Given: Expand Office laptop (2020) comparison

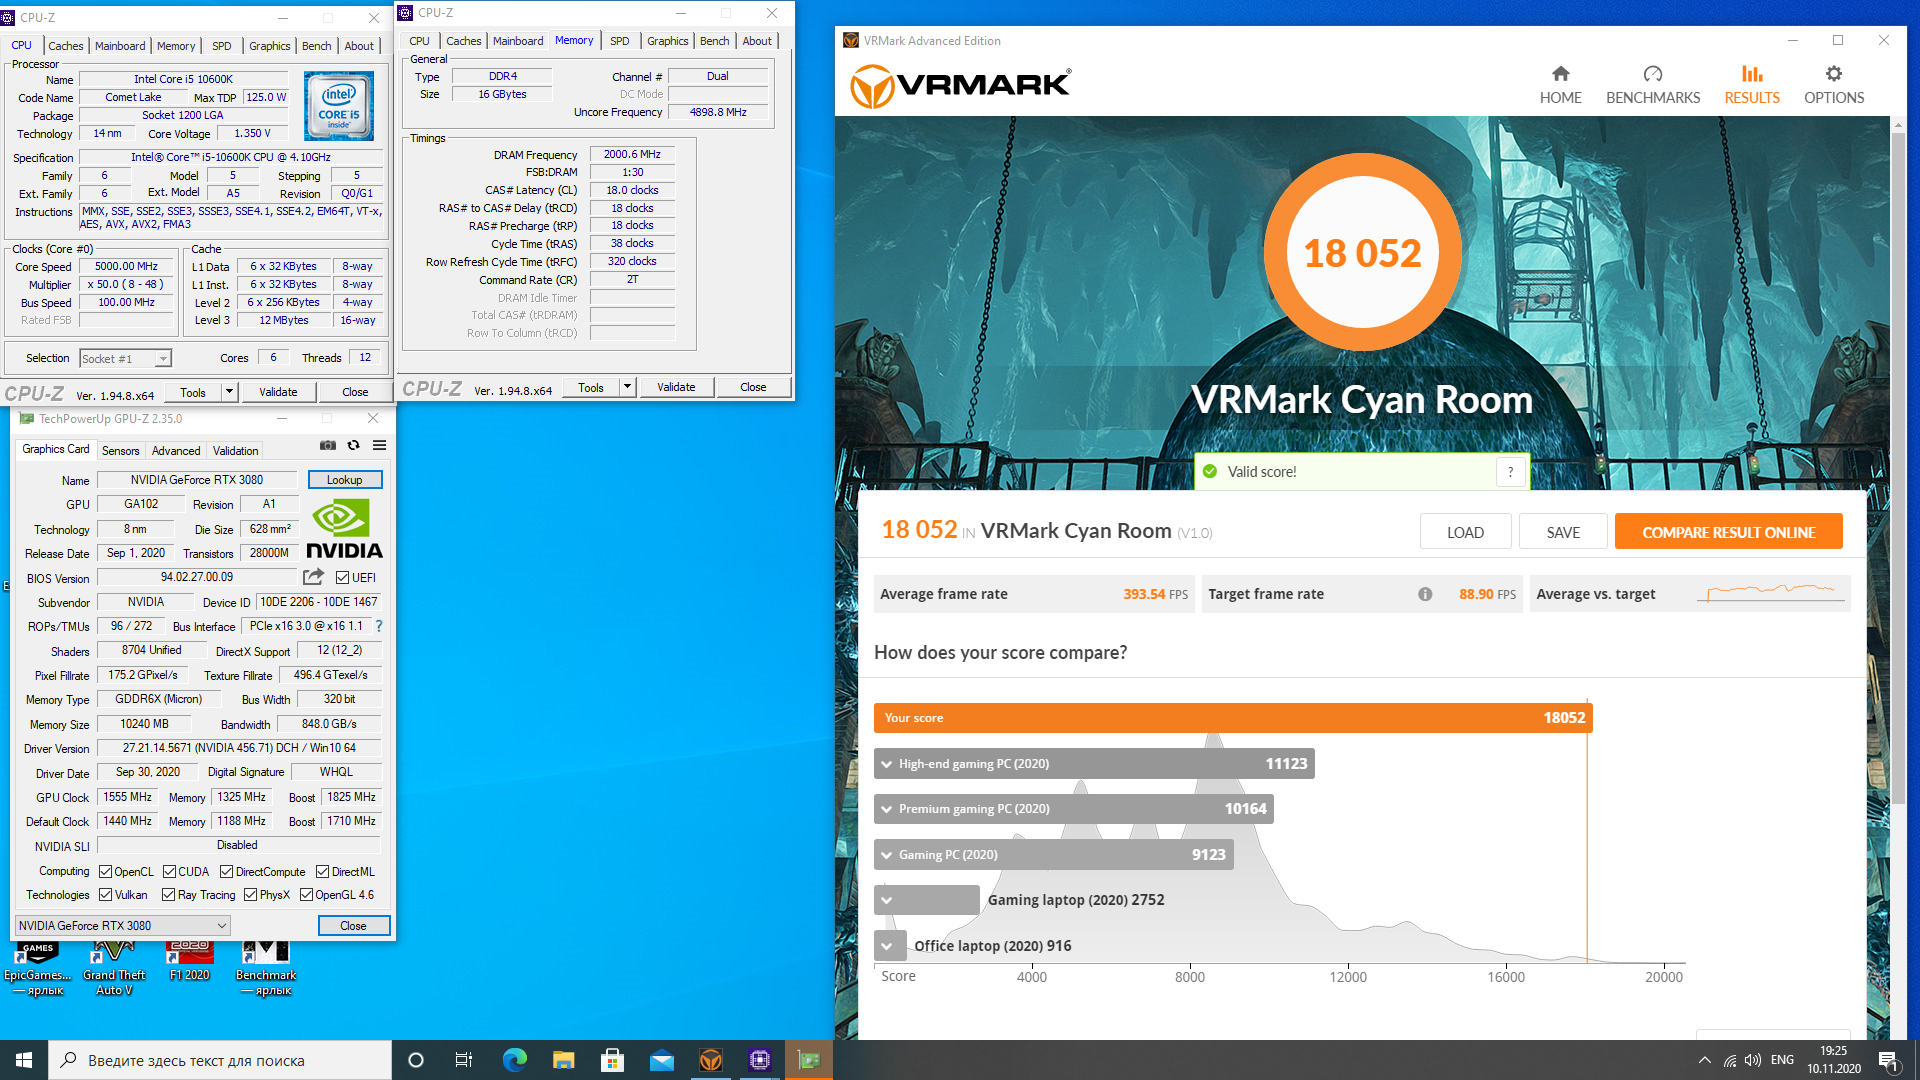Looking at the screenshot, I should pyautogui.click(x=889, y=946).
